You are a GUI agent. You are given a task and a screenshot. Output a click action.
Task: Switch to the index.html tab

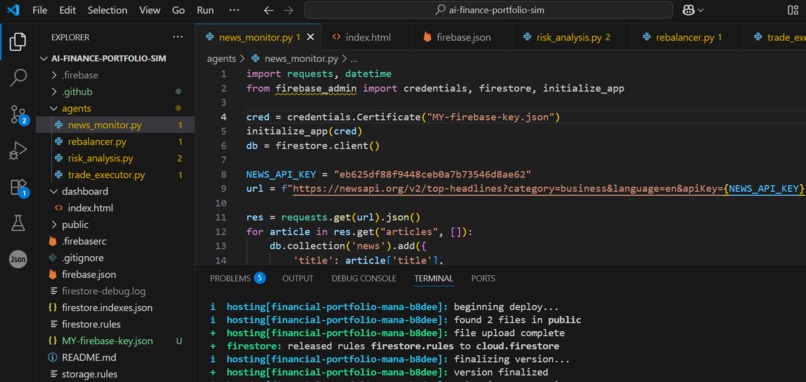[x=367, y=37]
